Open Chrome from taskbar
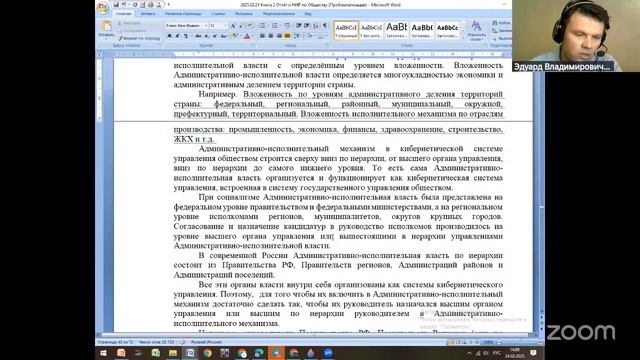This screenshot has width=640, height=360. click(207, 353)
